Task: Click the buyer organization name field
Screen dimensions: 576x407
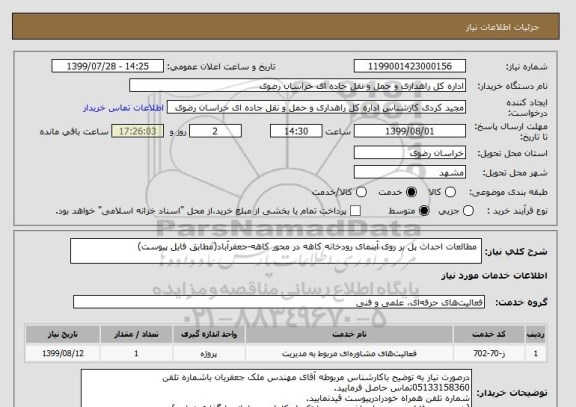Action: pyautogui.click(x=298, y=86)
